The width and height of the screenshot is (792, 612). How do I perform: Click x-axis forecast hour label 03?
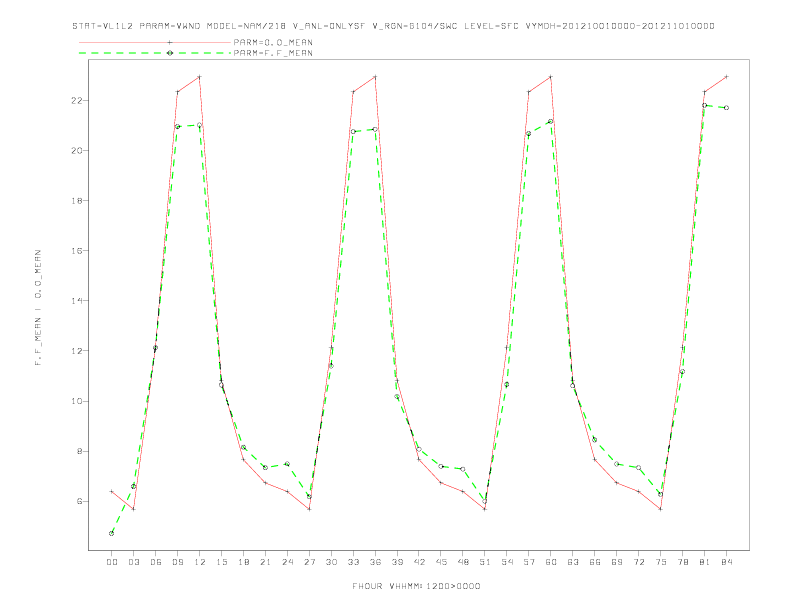[133, 562]
